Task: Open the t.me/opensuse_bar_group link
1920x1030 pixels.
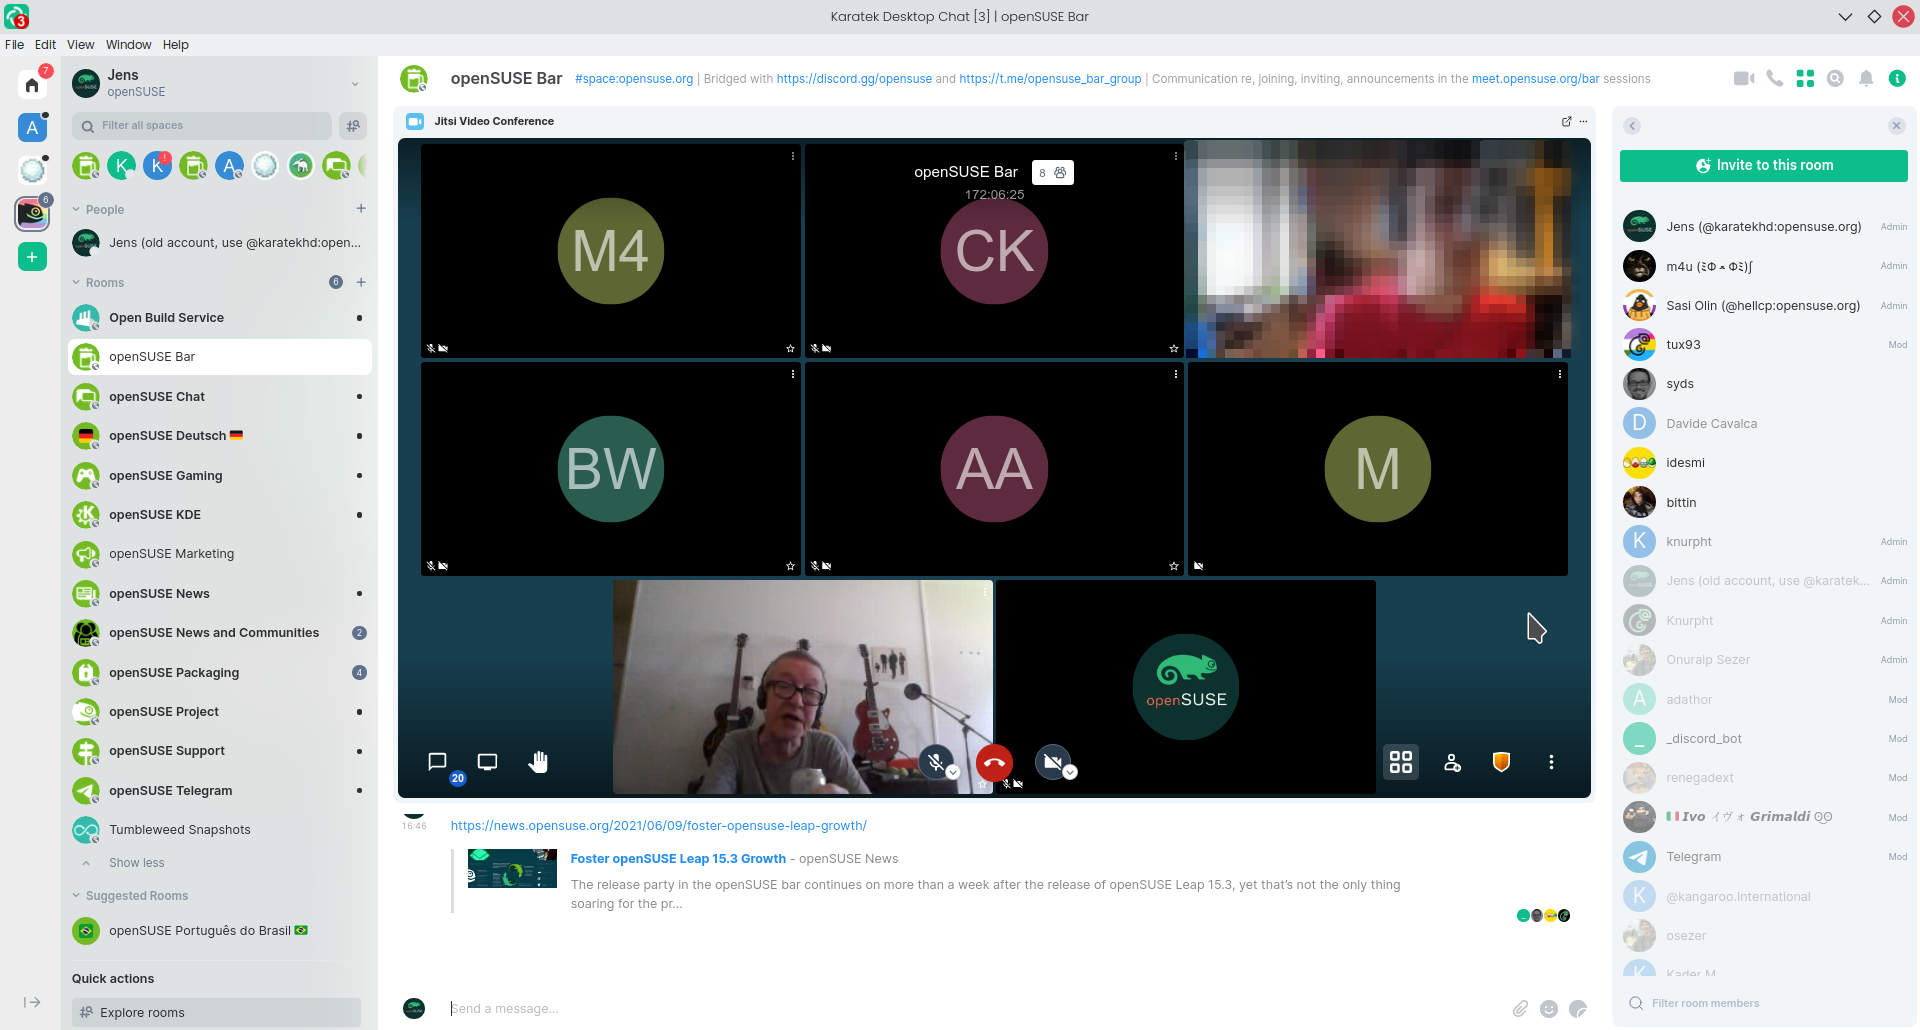Action: coord(1050,79)
